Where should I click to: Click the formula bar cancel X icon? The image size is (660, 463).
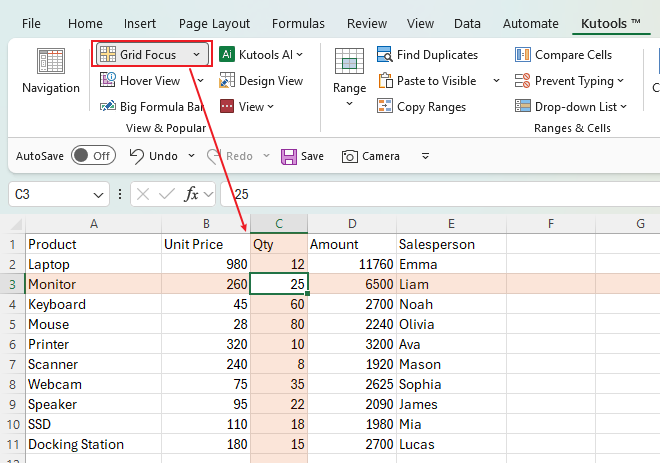143,194
